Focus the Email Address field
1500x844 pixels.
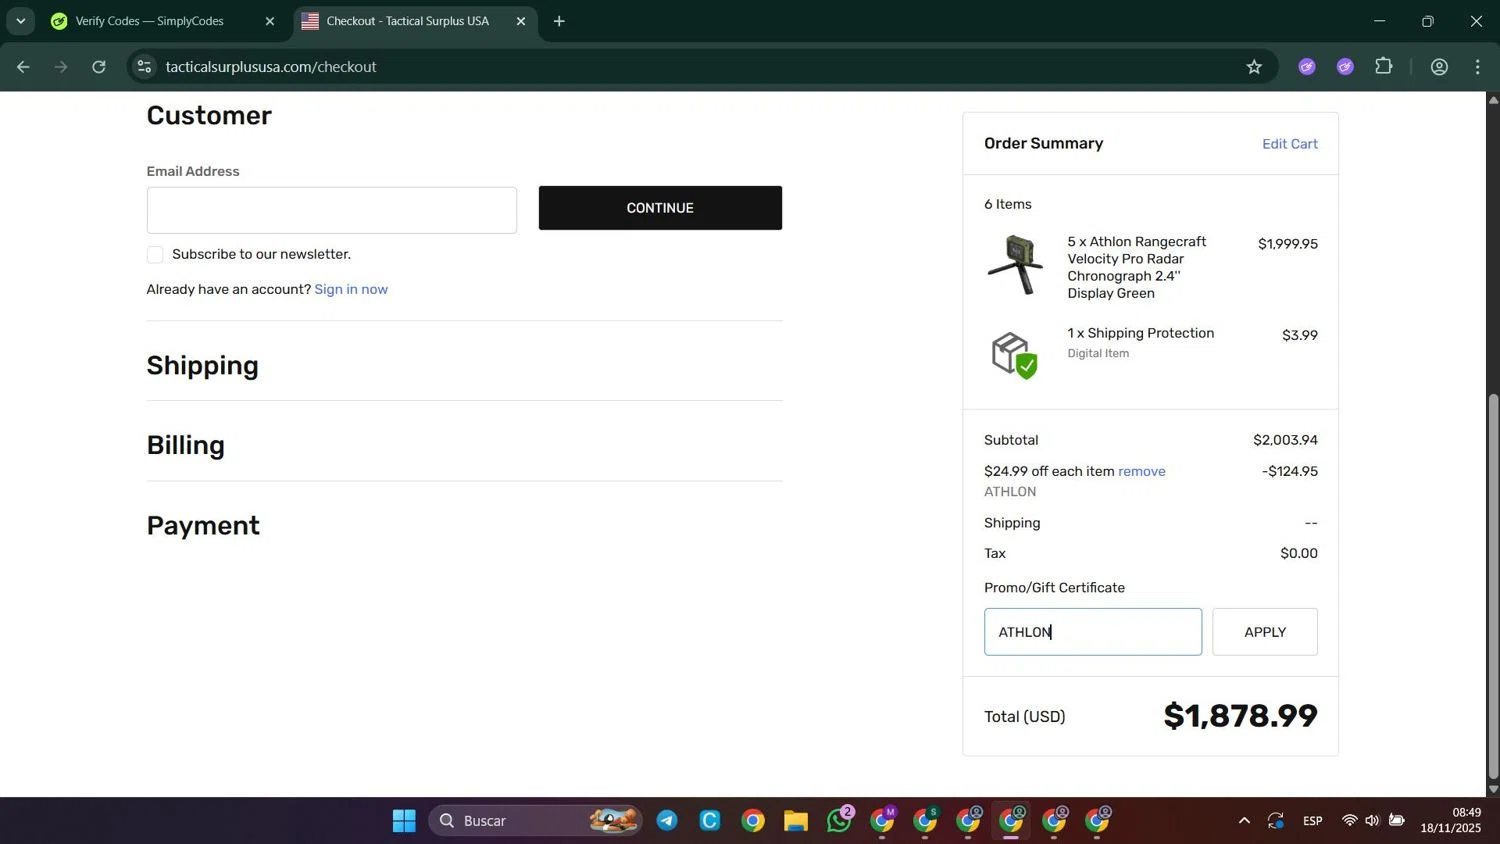[x=332, y=210]
